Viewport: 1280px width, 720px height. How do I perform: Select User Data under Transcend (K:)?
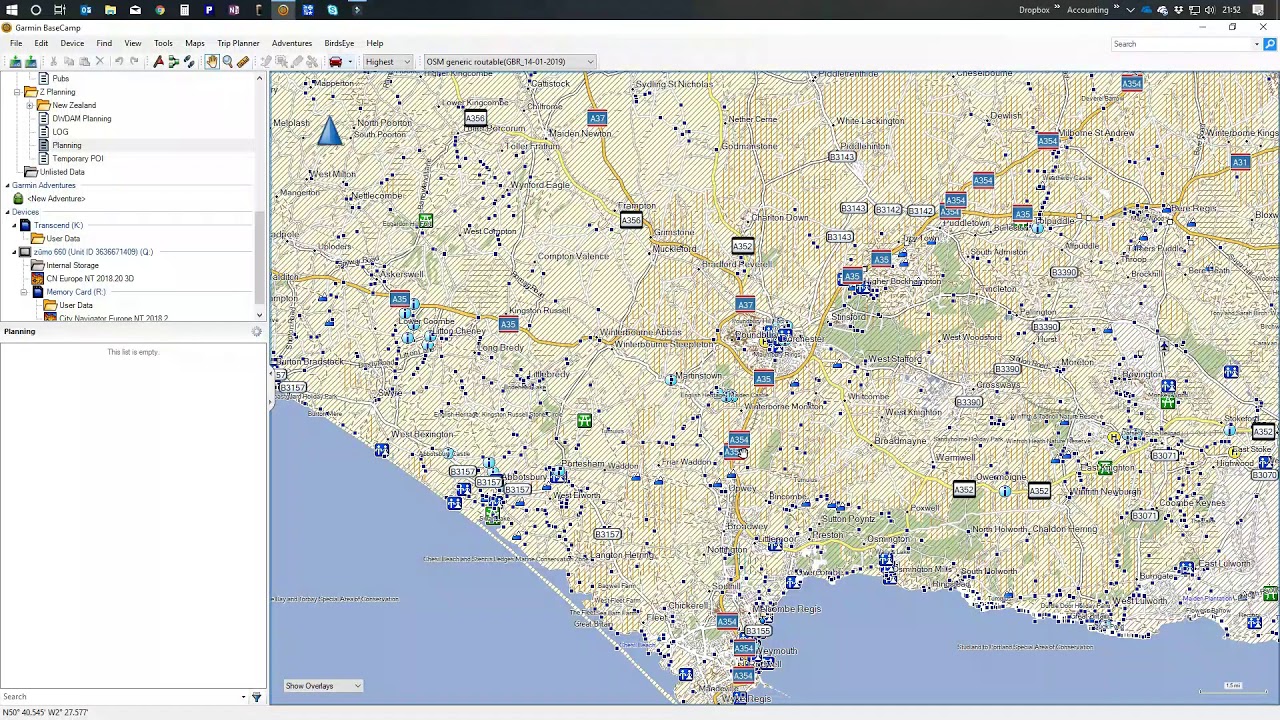click(62, 239)
